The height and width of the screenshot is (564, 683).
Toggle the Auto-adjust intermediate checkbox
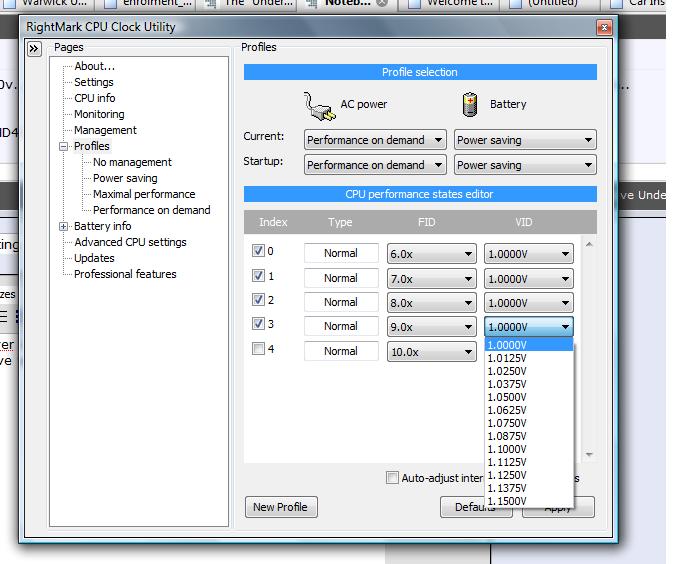click(x=392, y=477)
